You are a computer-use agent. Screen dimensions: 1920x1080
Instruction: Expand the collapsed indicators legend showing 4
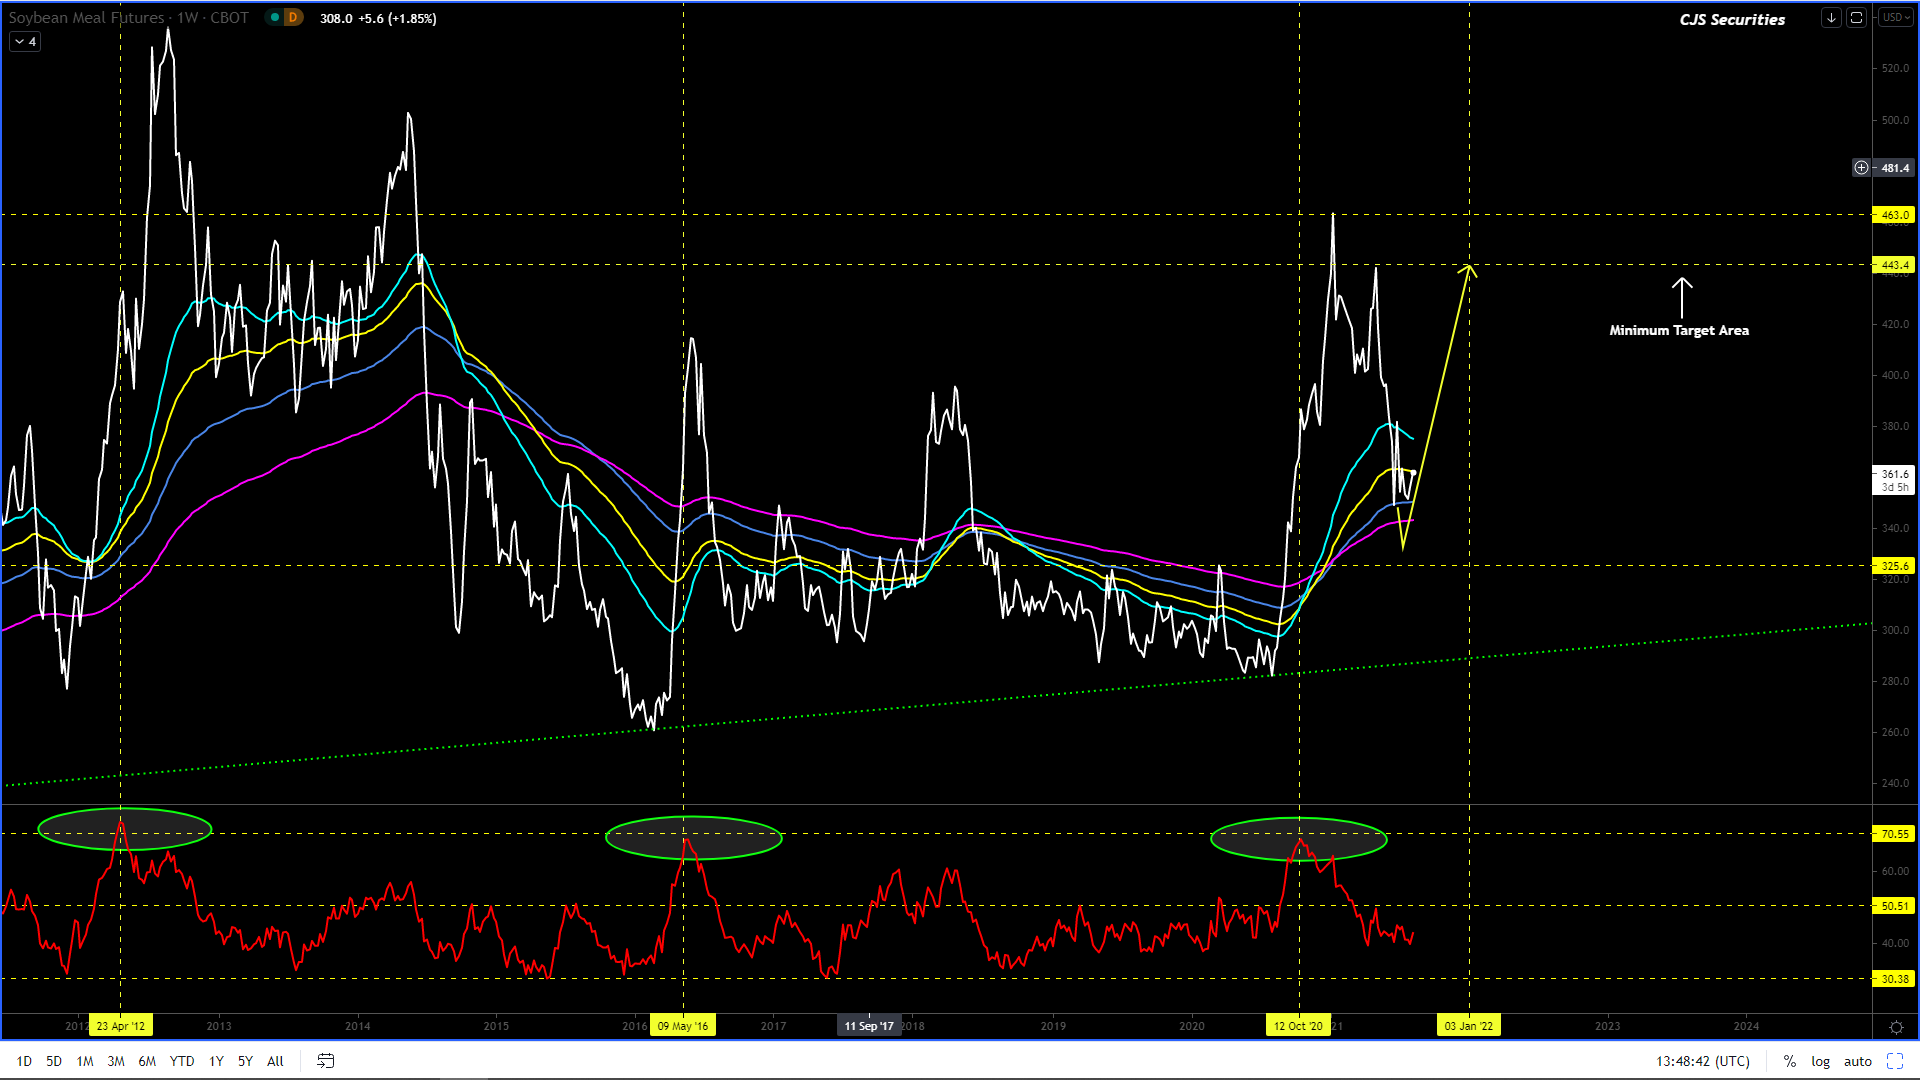click(25, 42)
